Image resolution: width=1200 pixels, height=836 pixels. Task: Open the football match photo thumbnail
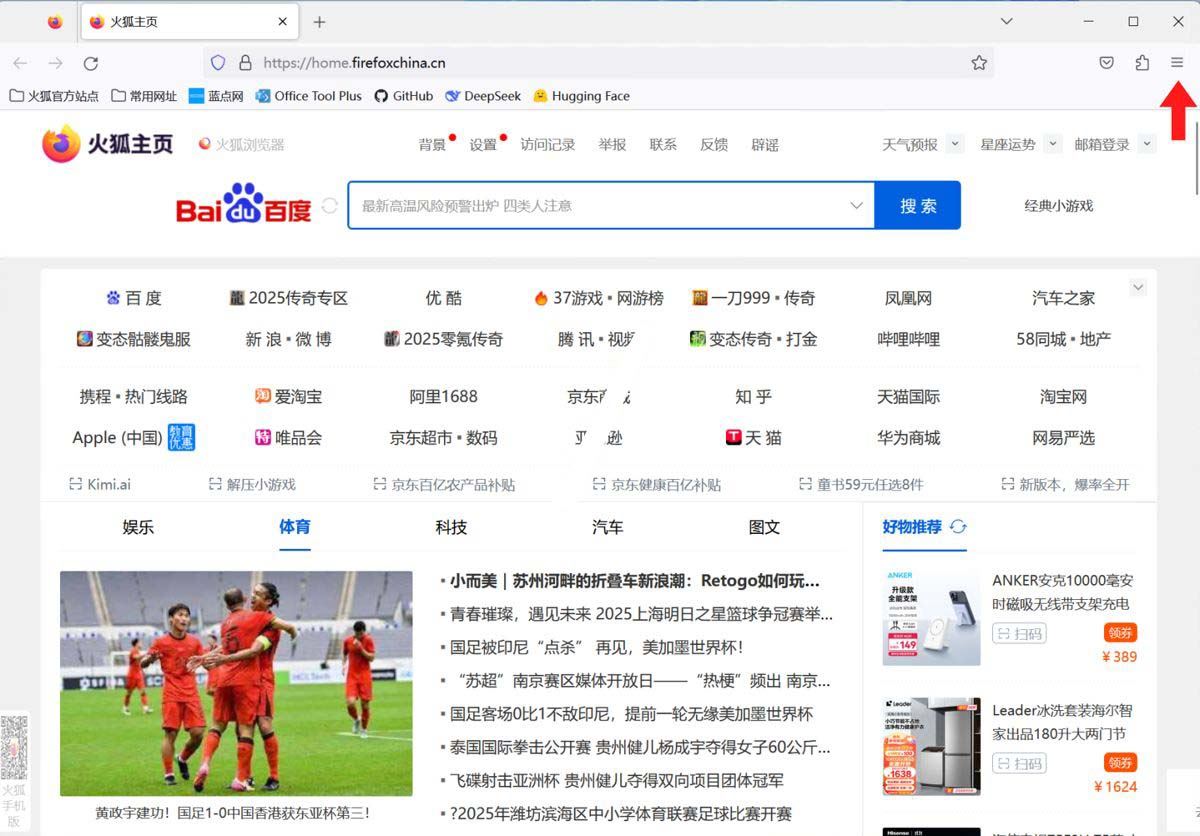pos(236,683)
